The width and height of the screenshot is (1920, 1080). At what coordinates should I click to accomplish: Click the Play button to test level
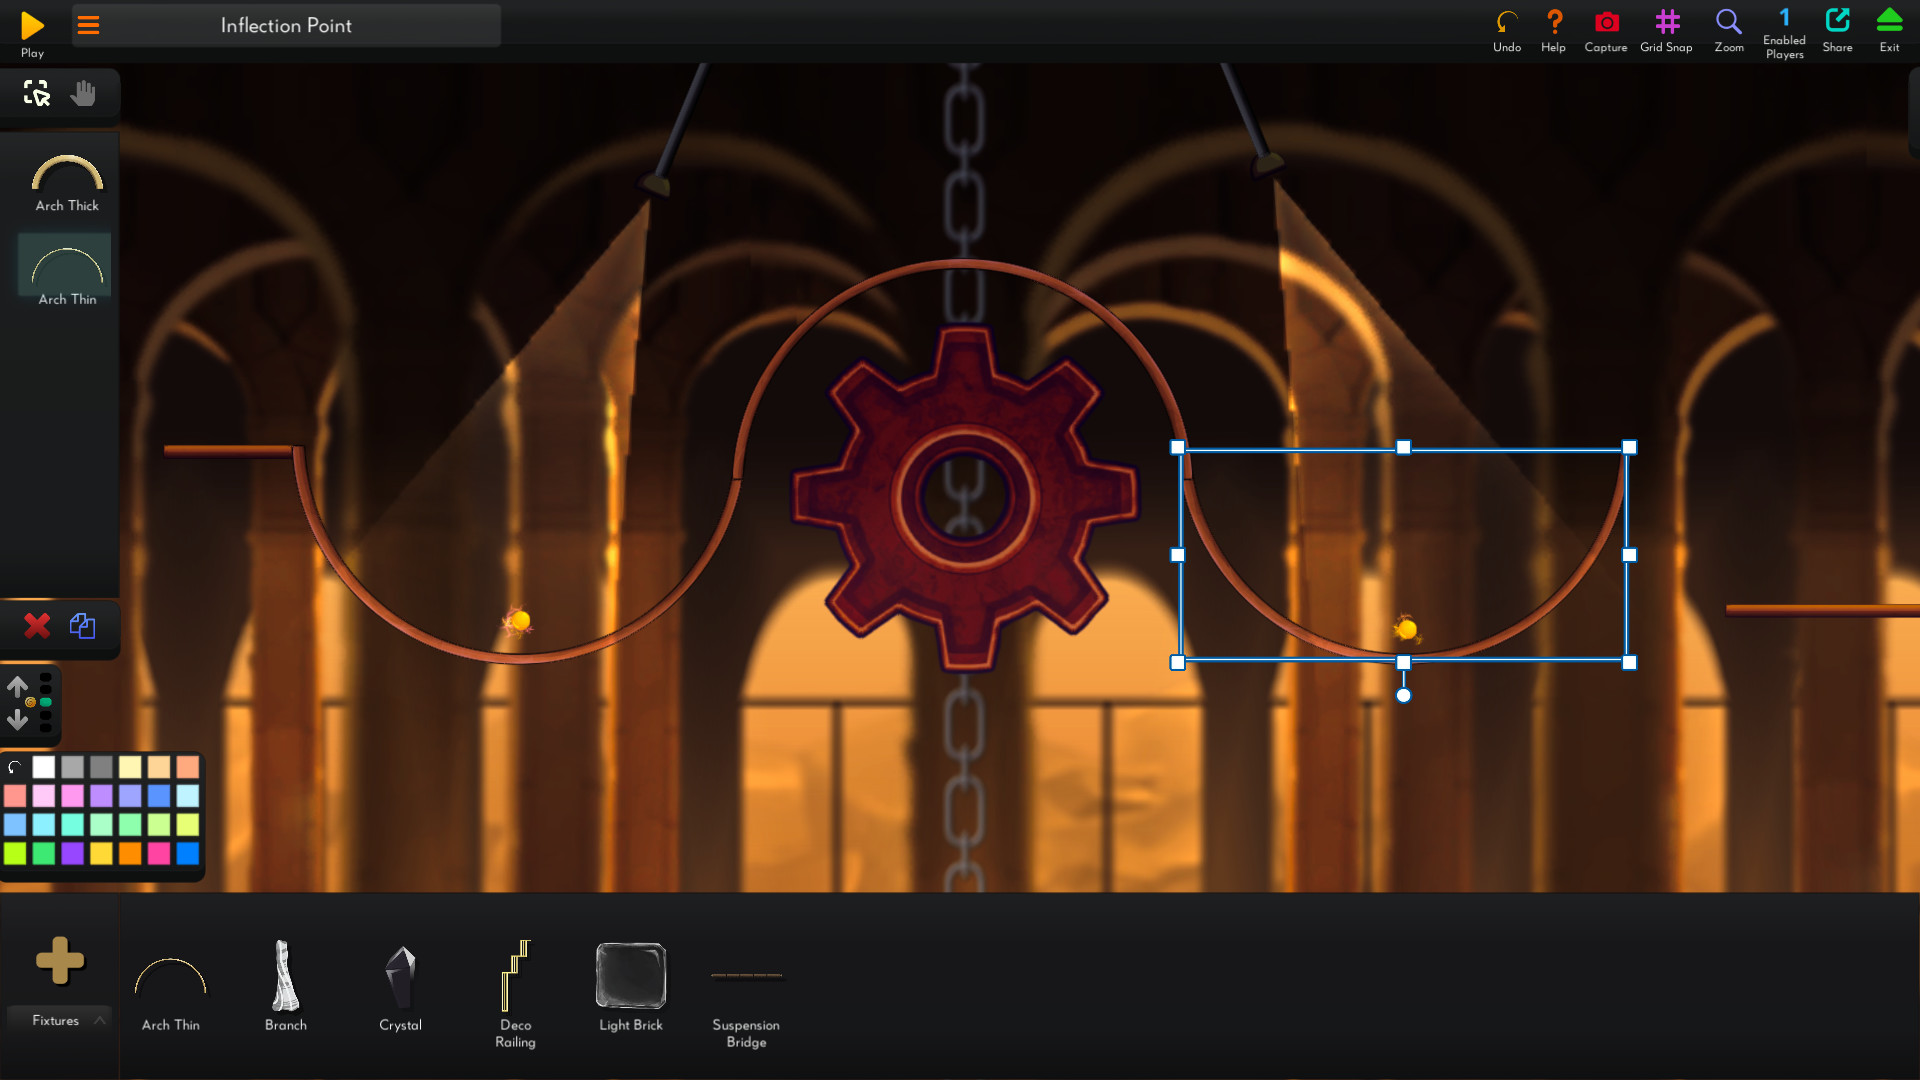pyautogui.click(x=32, y=25)
